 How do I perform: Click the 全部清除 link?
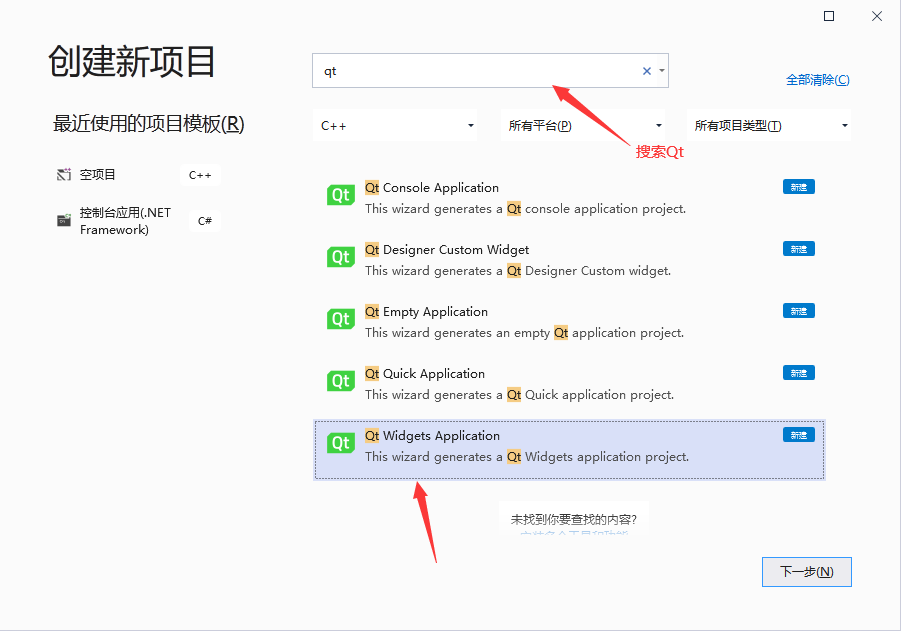pos(817,79)
